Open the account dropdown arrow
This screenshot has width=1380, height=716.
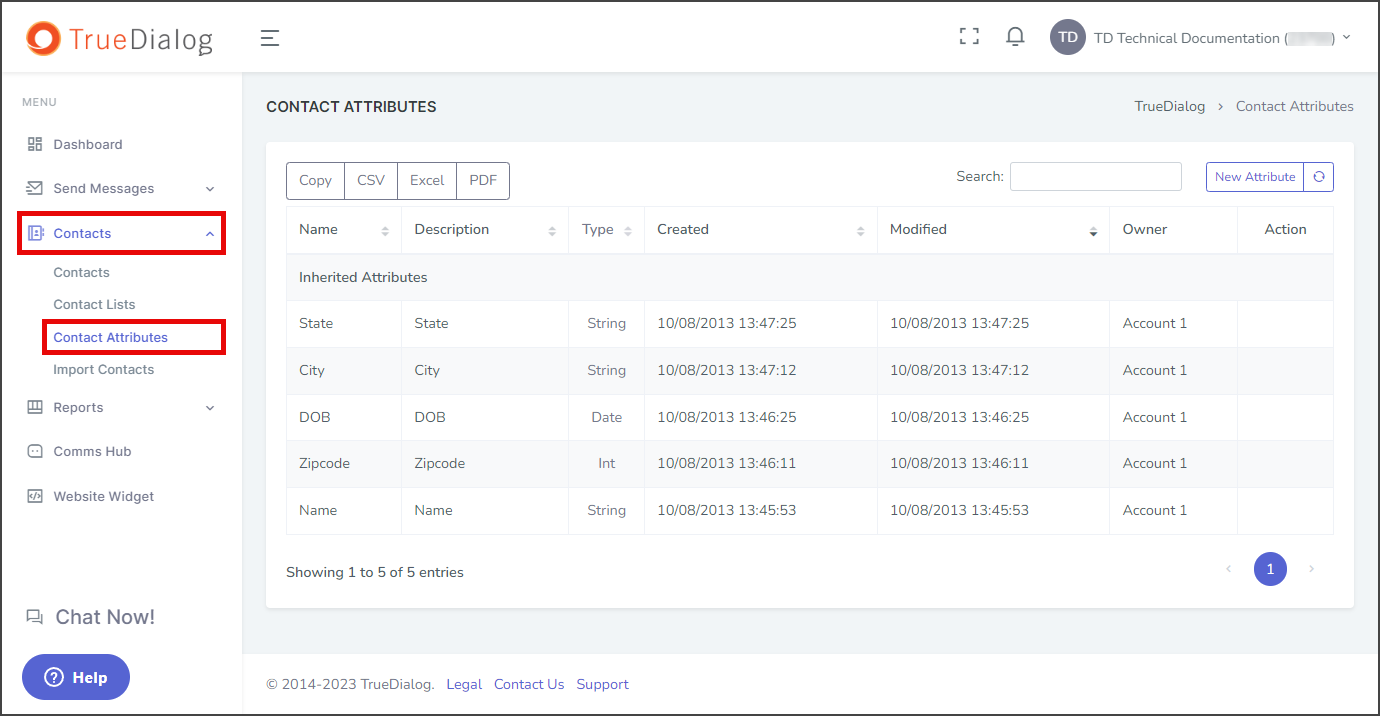[x=1346, y=37]
